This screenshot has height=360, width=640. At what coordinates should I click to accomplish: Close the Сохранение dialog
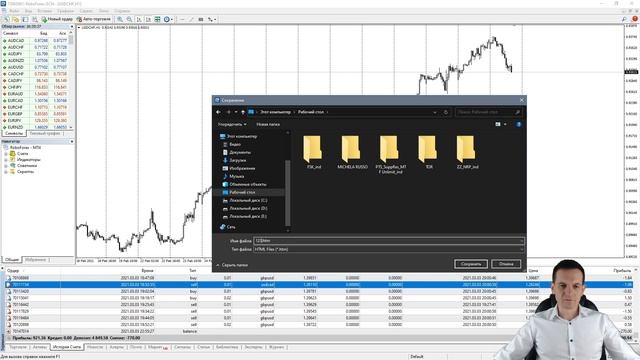(521, 100)
